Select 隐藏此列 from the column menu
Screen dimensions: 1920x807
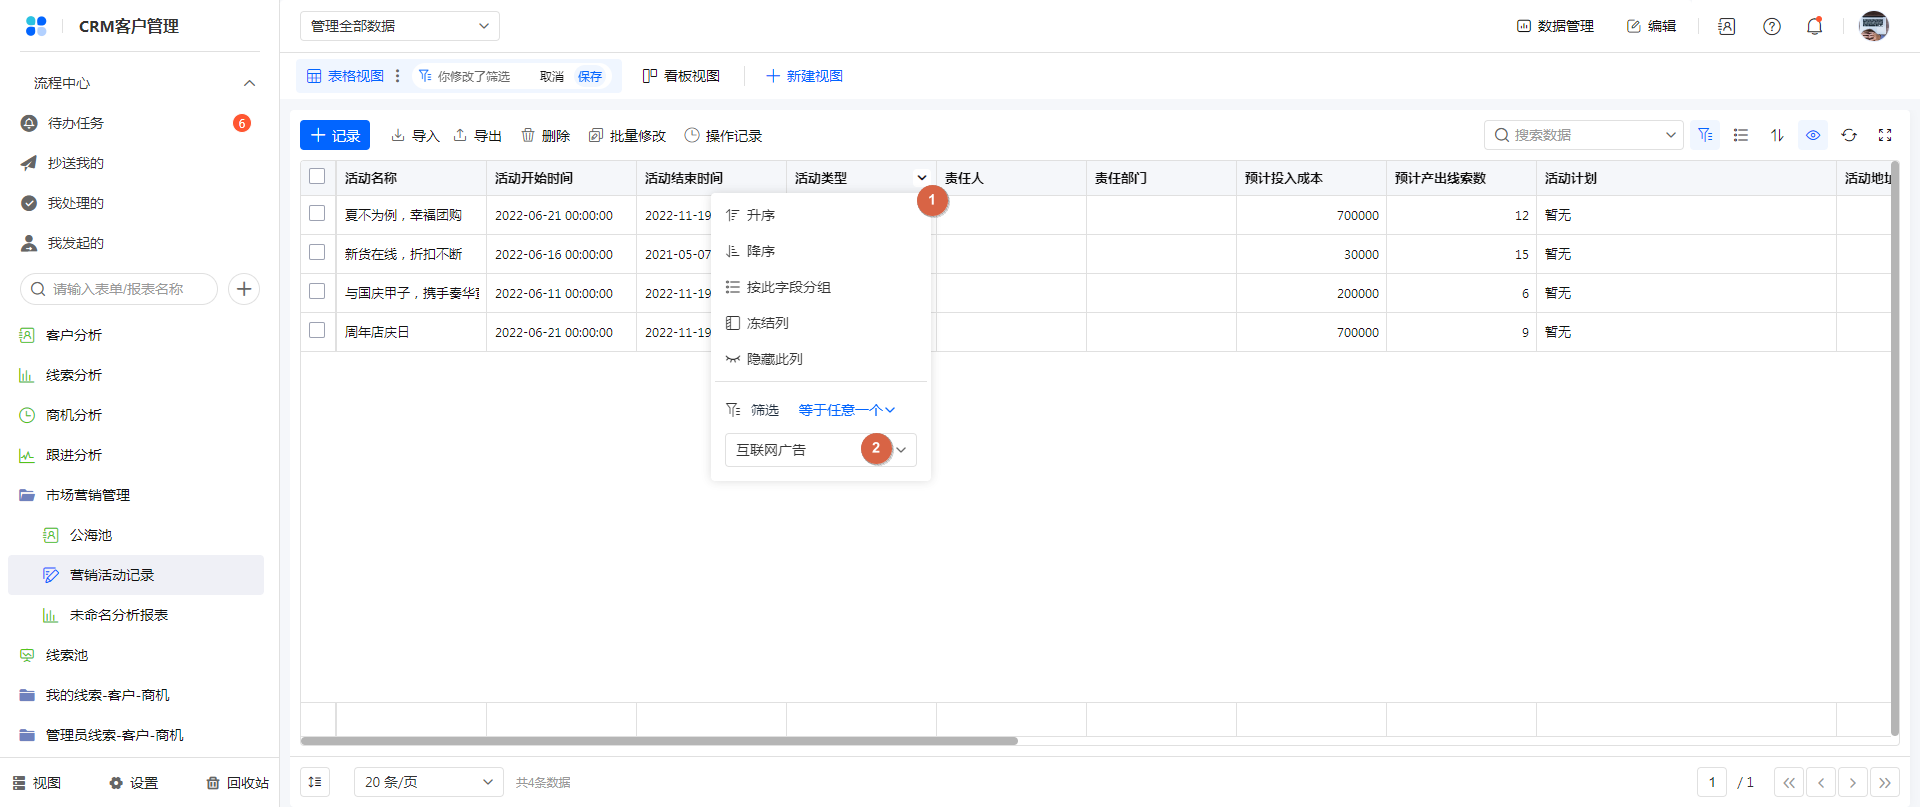(774, 359)
